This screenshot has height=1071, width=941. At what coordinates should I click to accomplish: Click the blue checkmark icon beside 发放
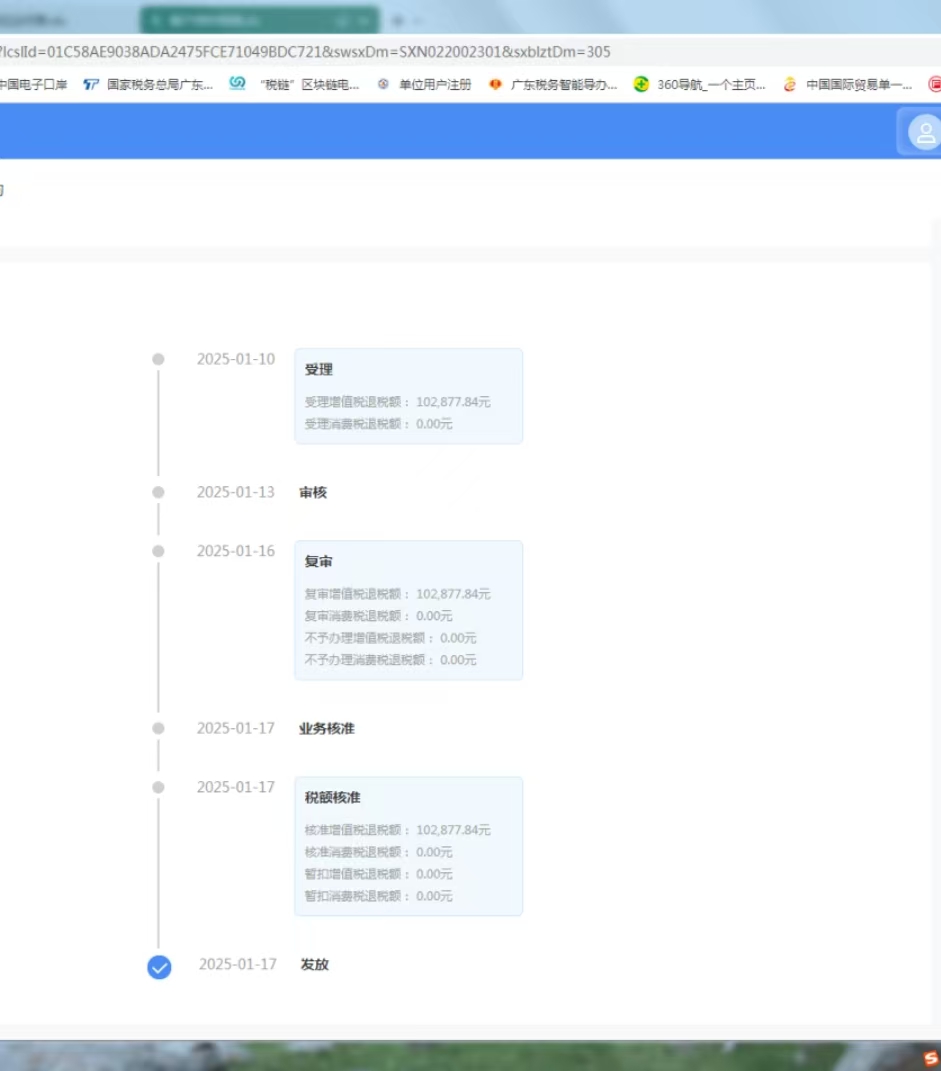159,967
